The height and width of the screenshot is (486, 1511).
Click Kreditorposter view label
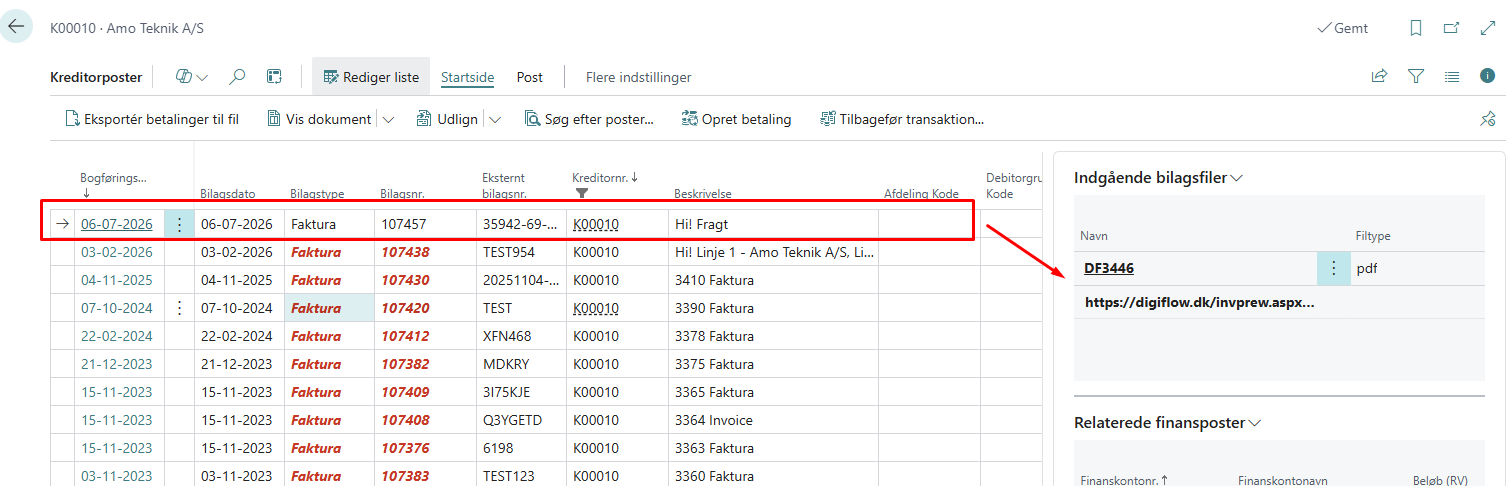pos(96,77)
